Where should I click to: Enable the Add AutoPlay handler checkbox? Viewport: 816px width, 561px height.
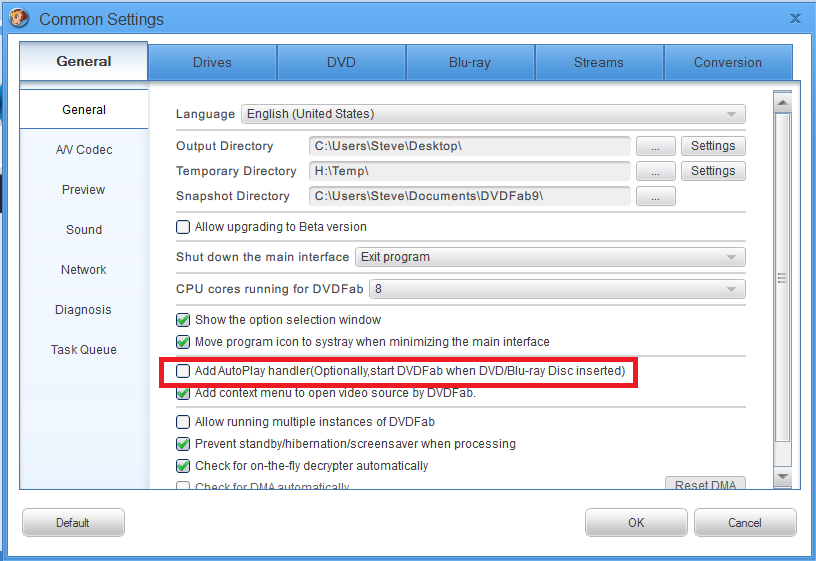tap(183, 371)
